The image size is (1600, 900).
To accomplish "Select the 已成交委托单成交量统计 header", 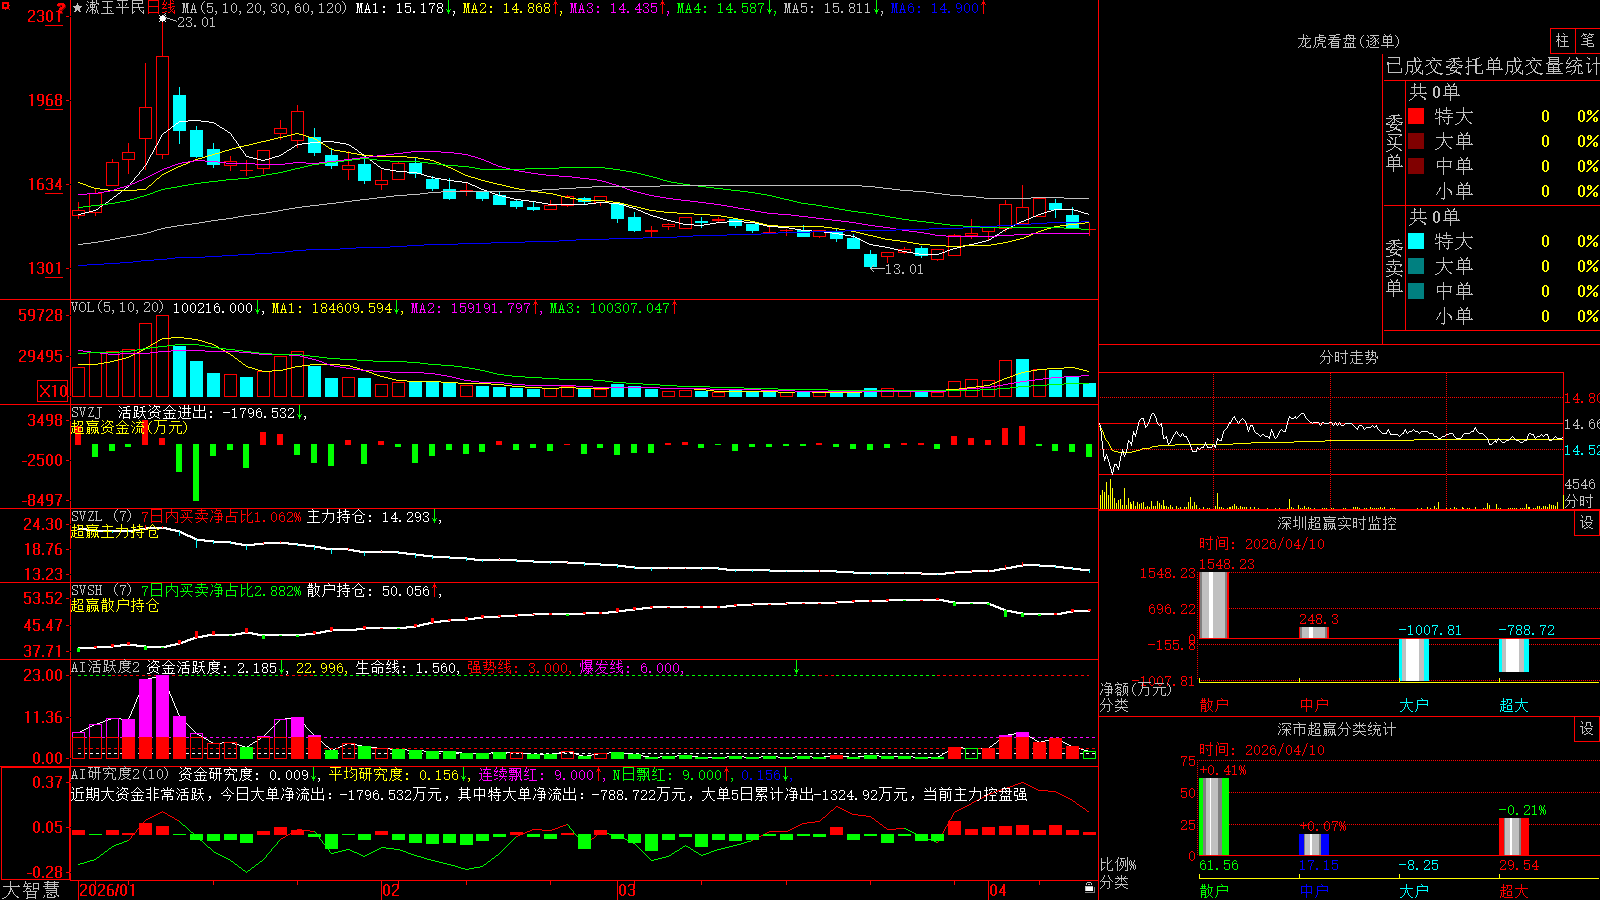I will [x=1492, y=66].
